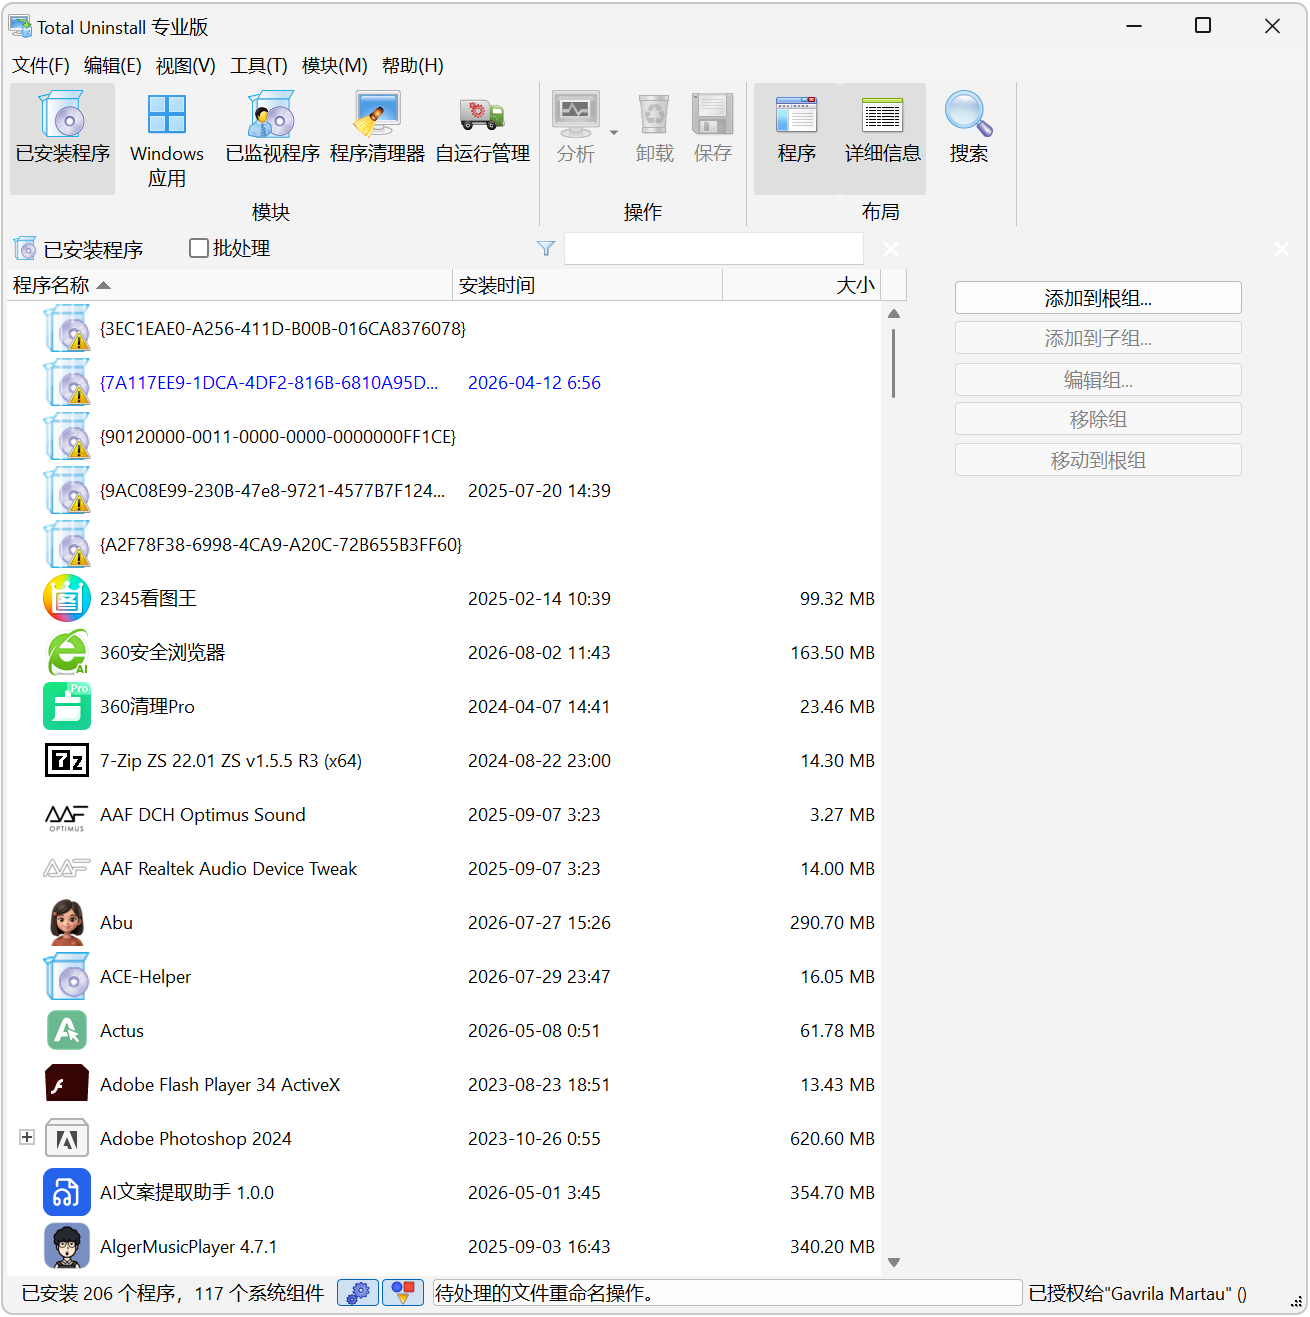The height and width of the screenshot is (1317, 1310).
Task: Select the {A2F78F38-6998-4CA9-A20C-72B655B3FF60} row
Action: click(x=443, y=544)
